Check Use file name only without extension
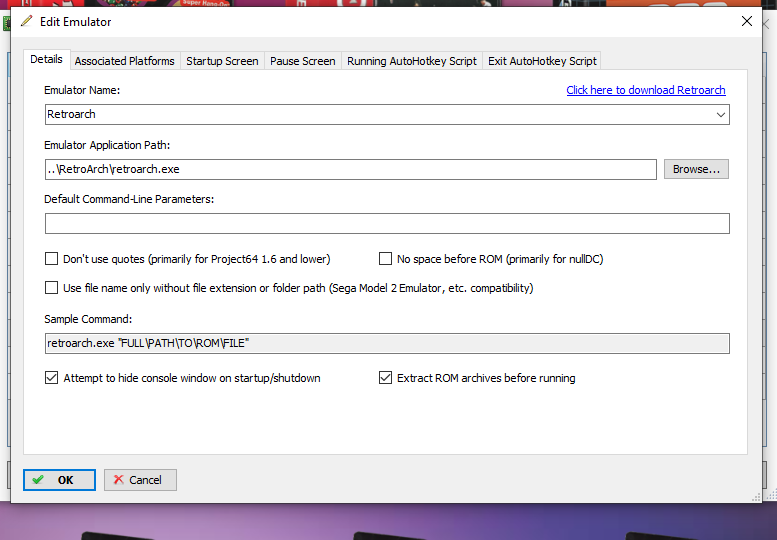The height and width of the screenshot is (540, 777). tap(52, 288)
